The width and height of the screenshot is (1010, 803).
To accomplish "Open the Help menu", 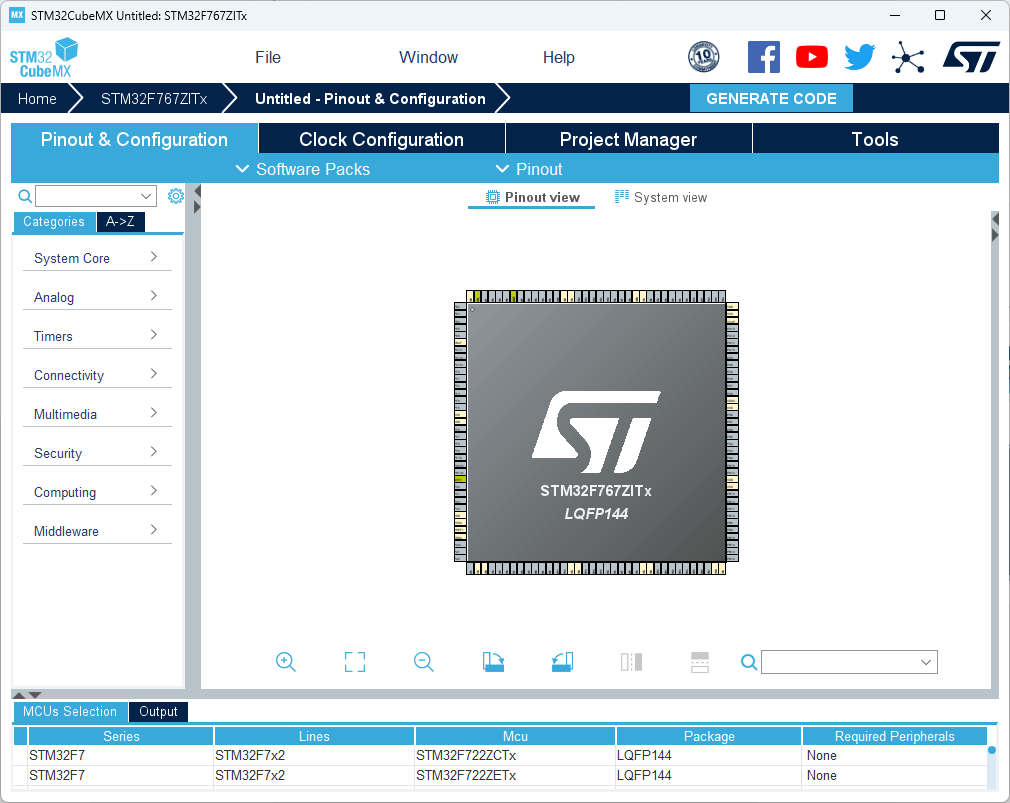I will pos(558,57).
